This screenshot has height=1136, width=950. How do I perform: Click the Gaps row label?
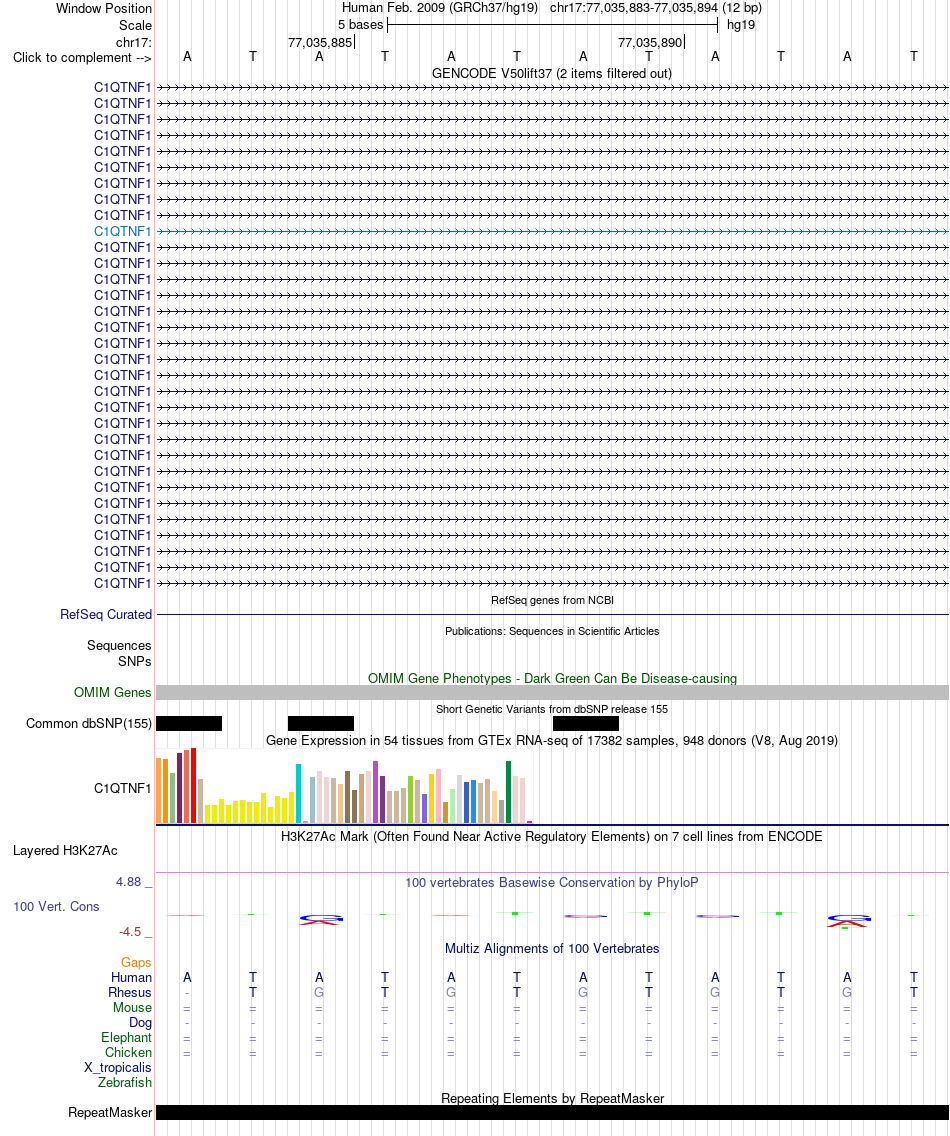(x=136, y=962)
